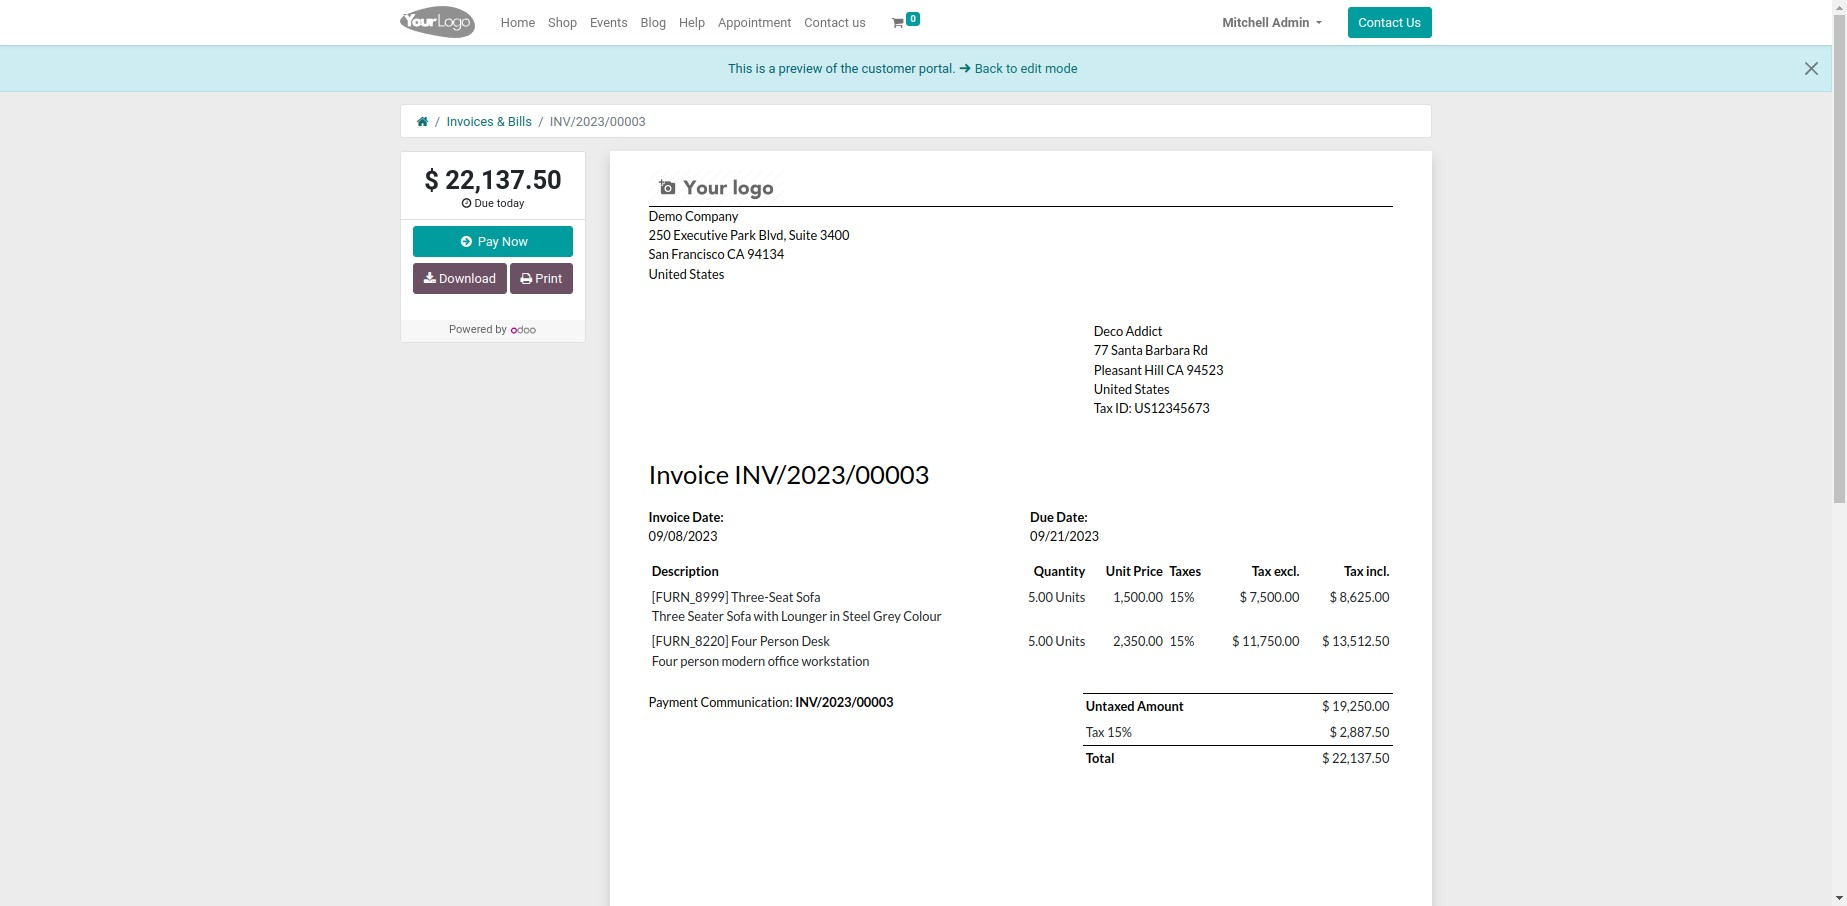Screen dimensions: 1847x906
Task: Dismiss the preview banner with X
Action: tap(1811, 69)
